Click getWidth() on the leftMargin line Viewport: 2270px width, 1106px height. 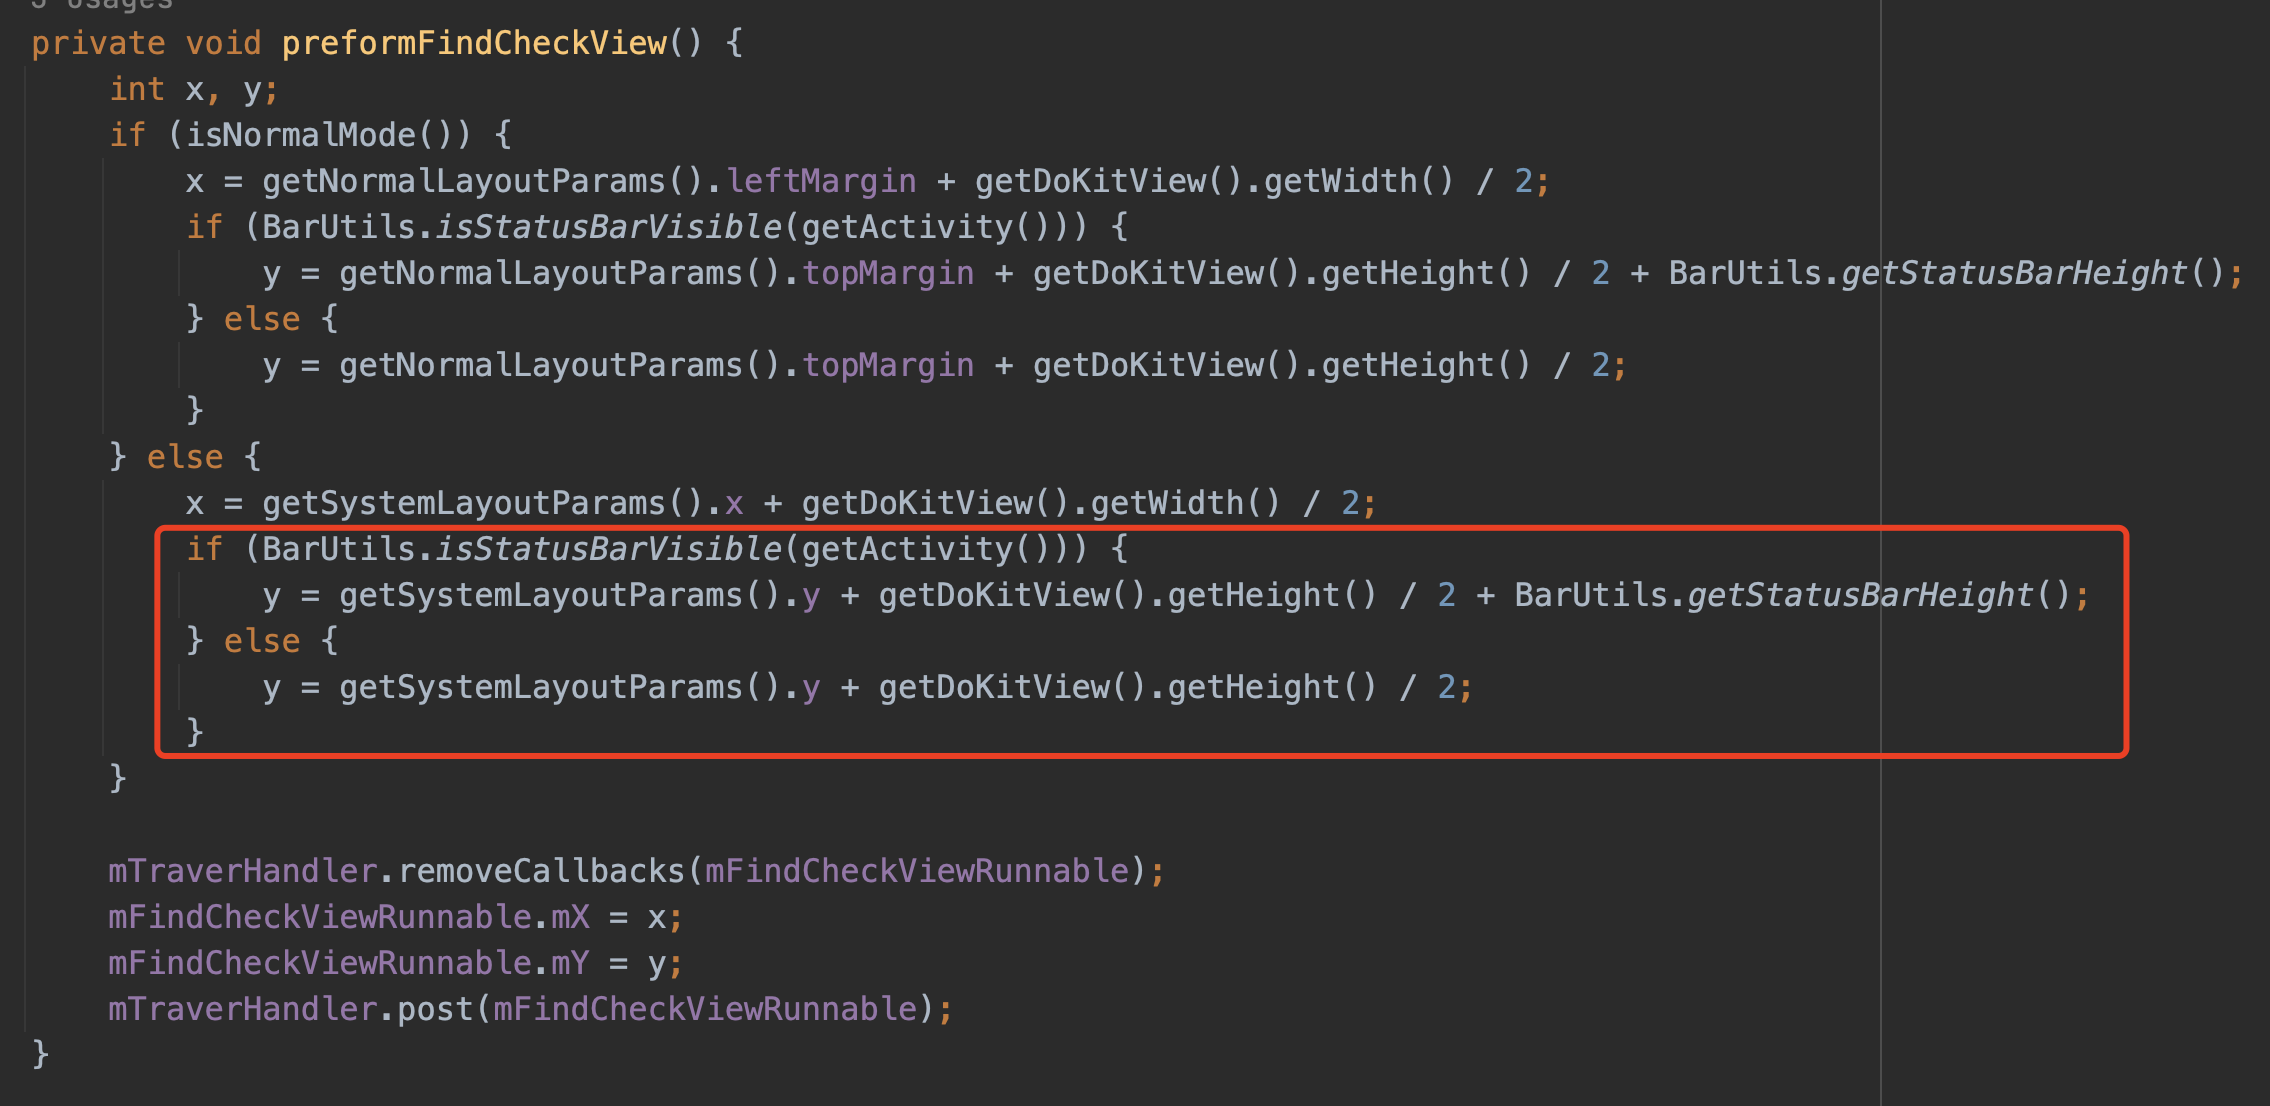(x=1359, y=181)
